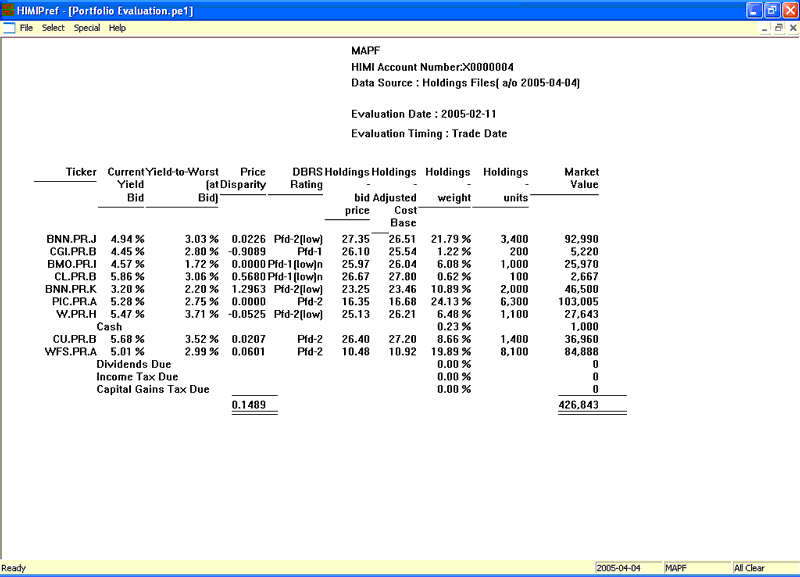Click the All Clear status bar pane
The width and height of the screenshot is (800, 577).
click(x=764, y=568)
